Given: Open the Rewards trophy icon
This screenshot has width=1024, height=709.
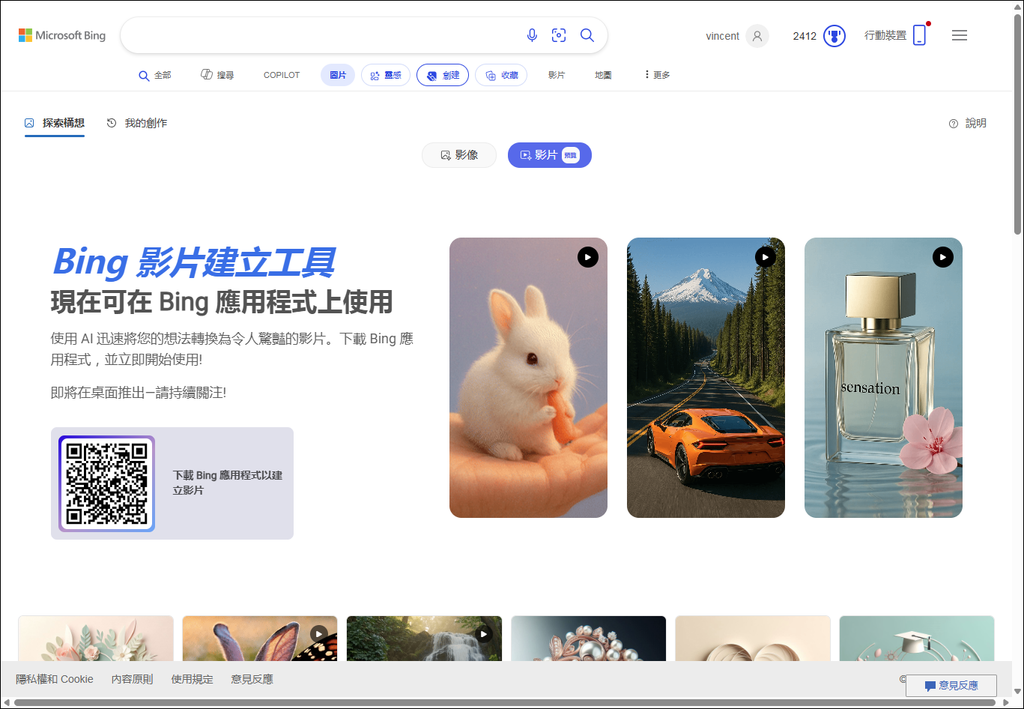Looking at the screenshot, I should pyautogui.click(x=834, y=36).
